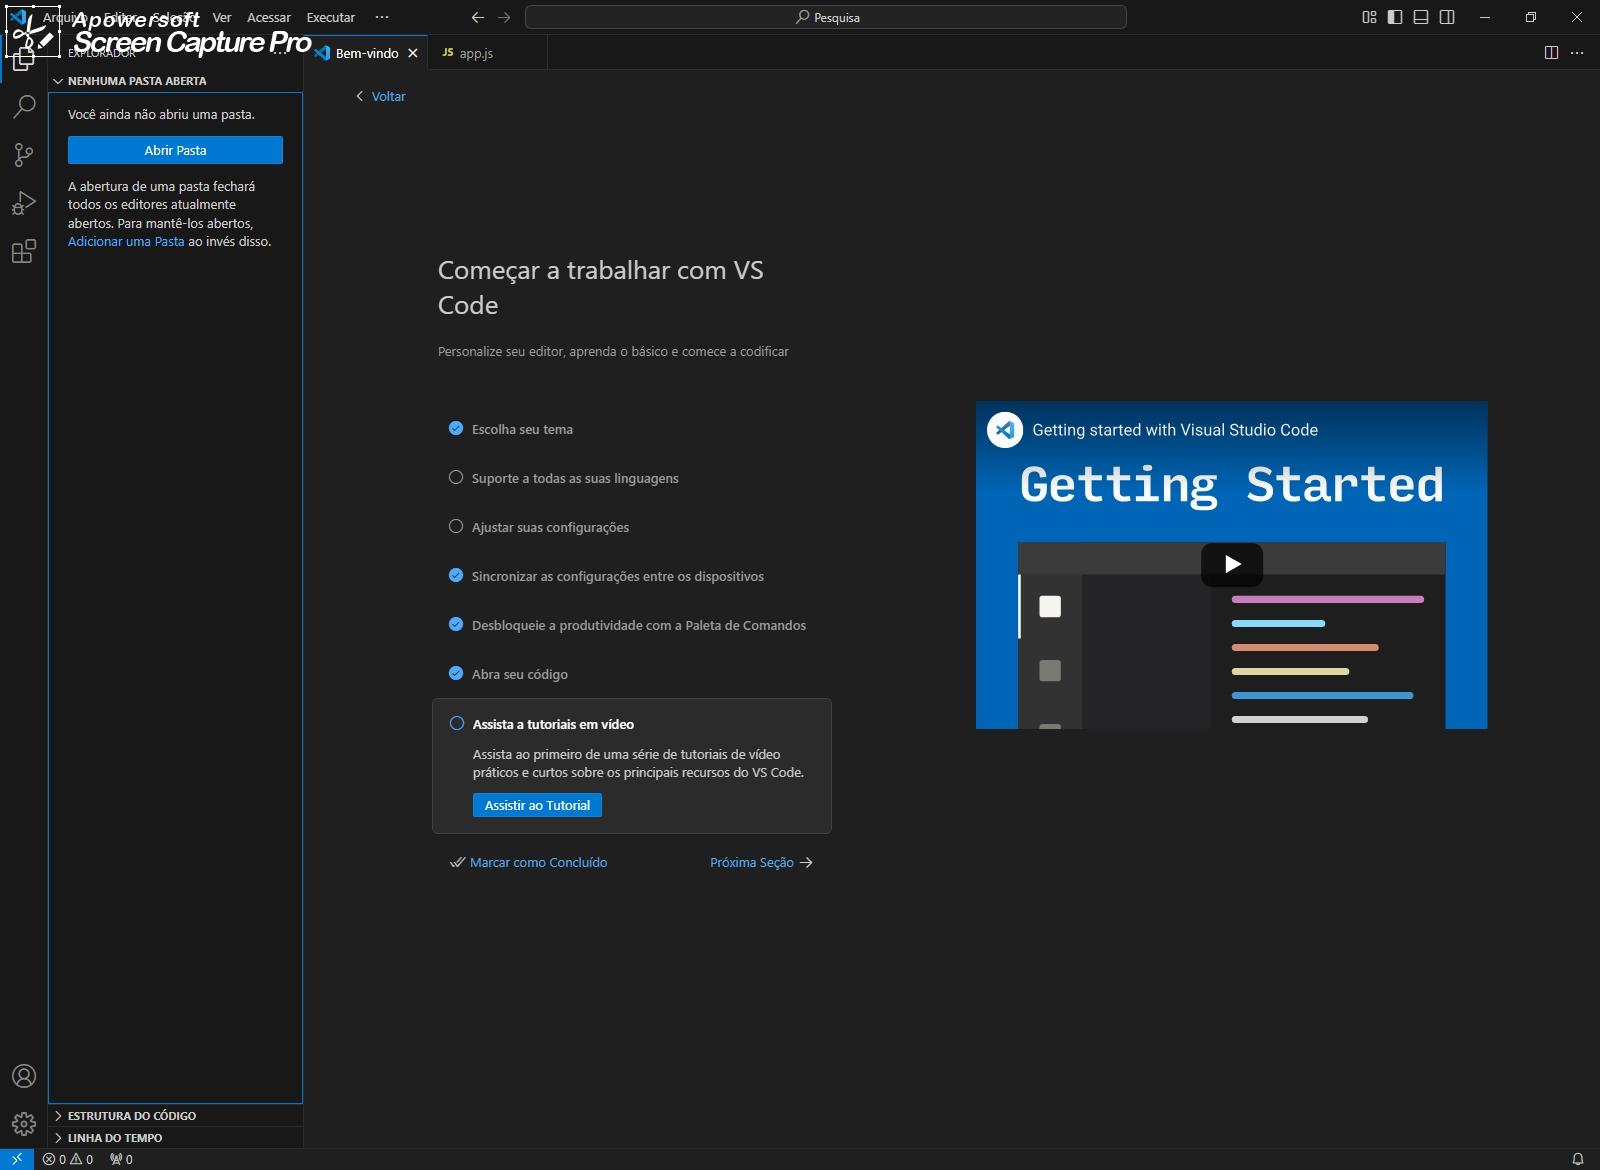Toggle 'Sincronizar as configurações' step checkmark
The width and height of the screenshot is (1600, 1170).
(456, 575)
